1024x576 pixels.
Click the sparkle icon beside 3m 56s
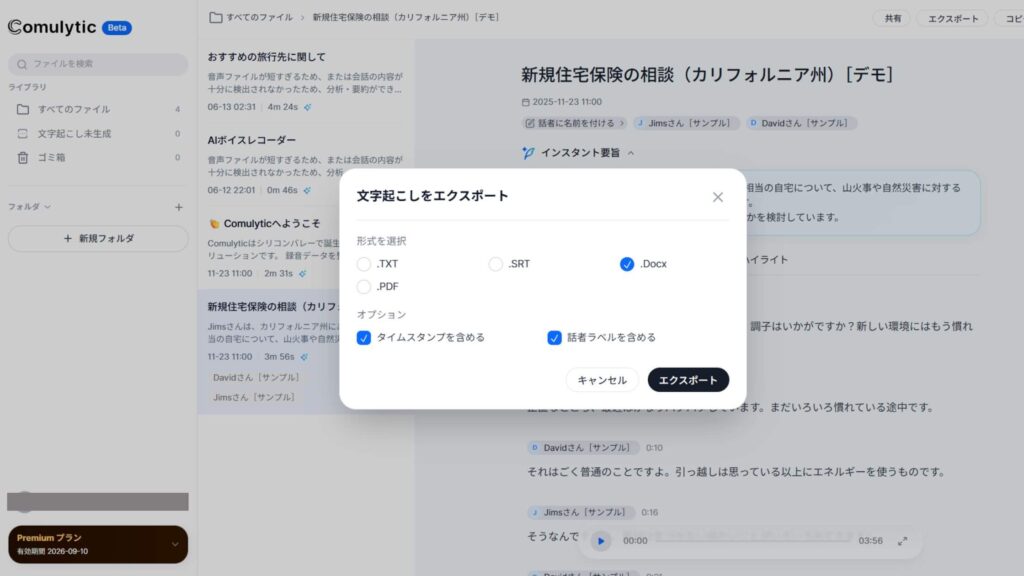[304, 357]
